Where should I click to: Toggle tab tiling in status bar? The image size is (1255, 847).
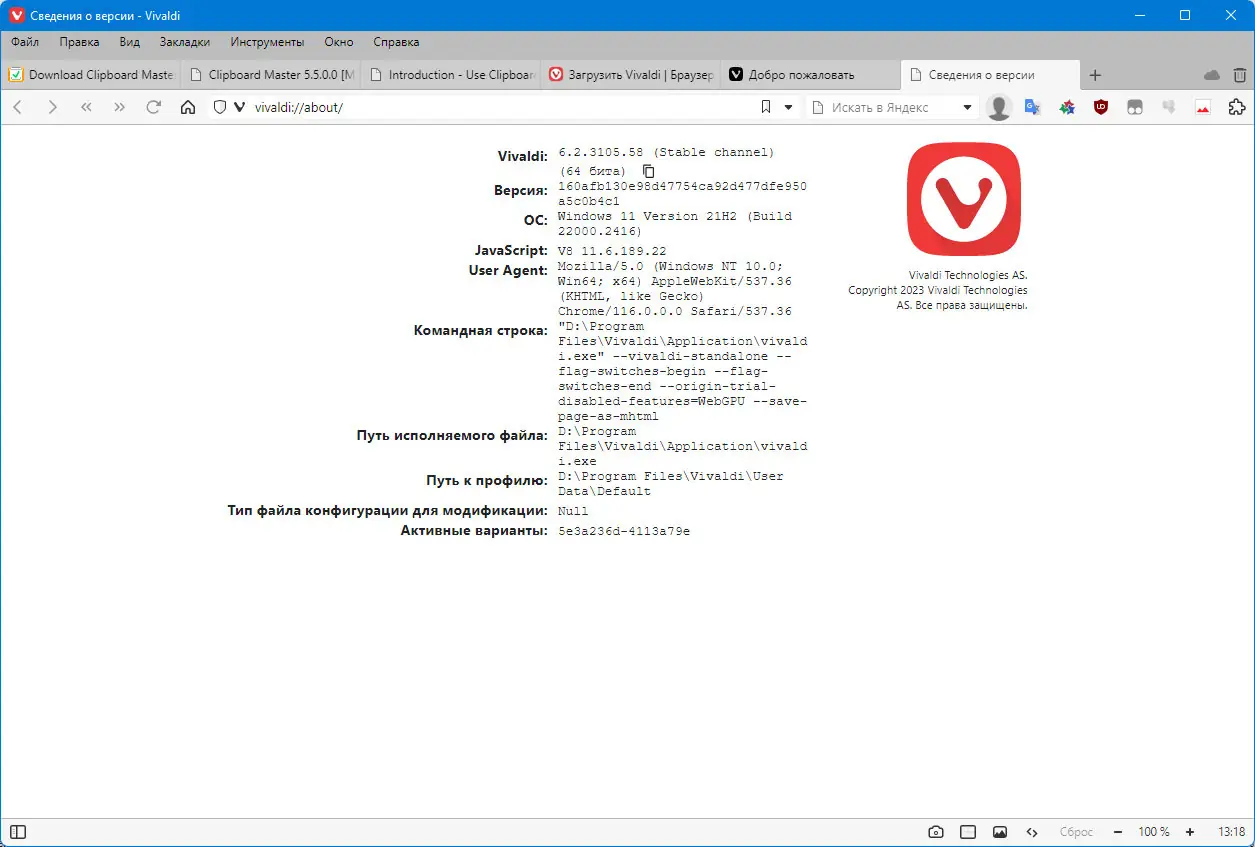(968, 832)
